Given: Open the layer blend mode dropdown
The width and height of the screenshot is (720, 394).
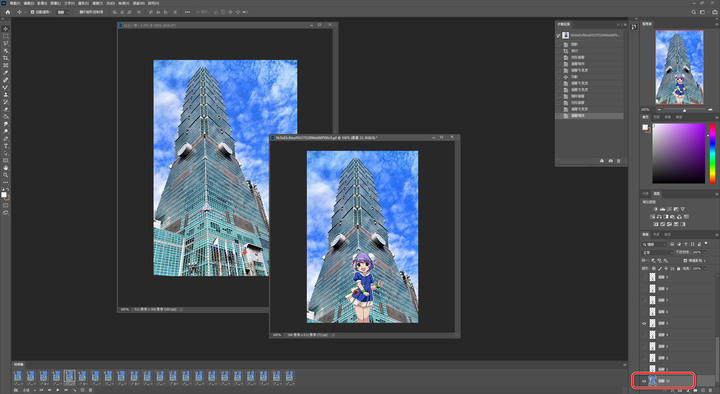Looking at the screenshot, I should click(x=658, y=253).
